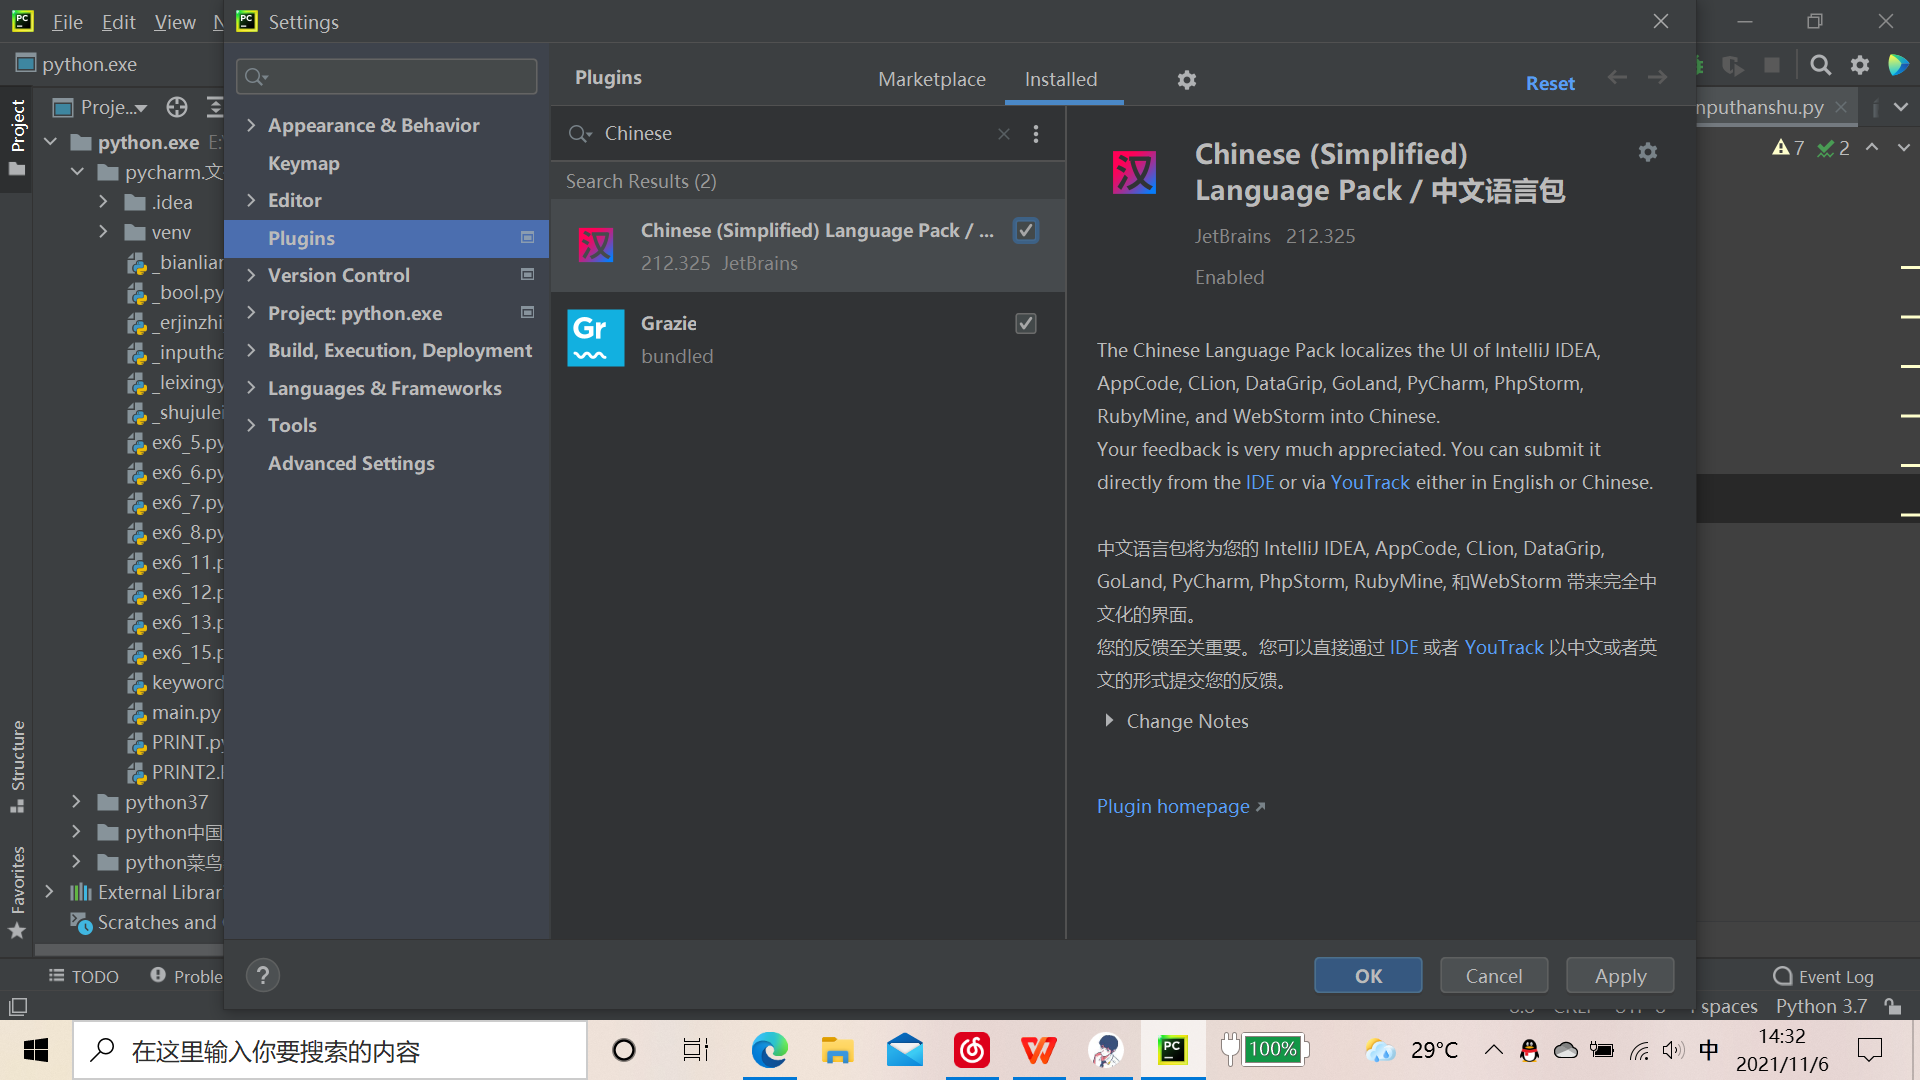
Task: Click the gear icon beside Installed tab
Action: point(1186,80)
